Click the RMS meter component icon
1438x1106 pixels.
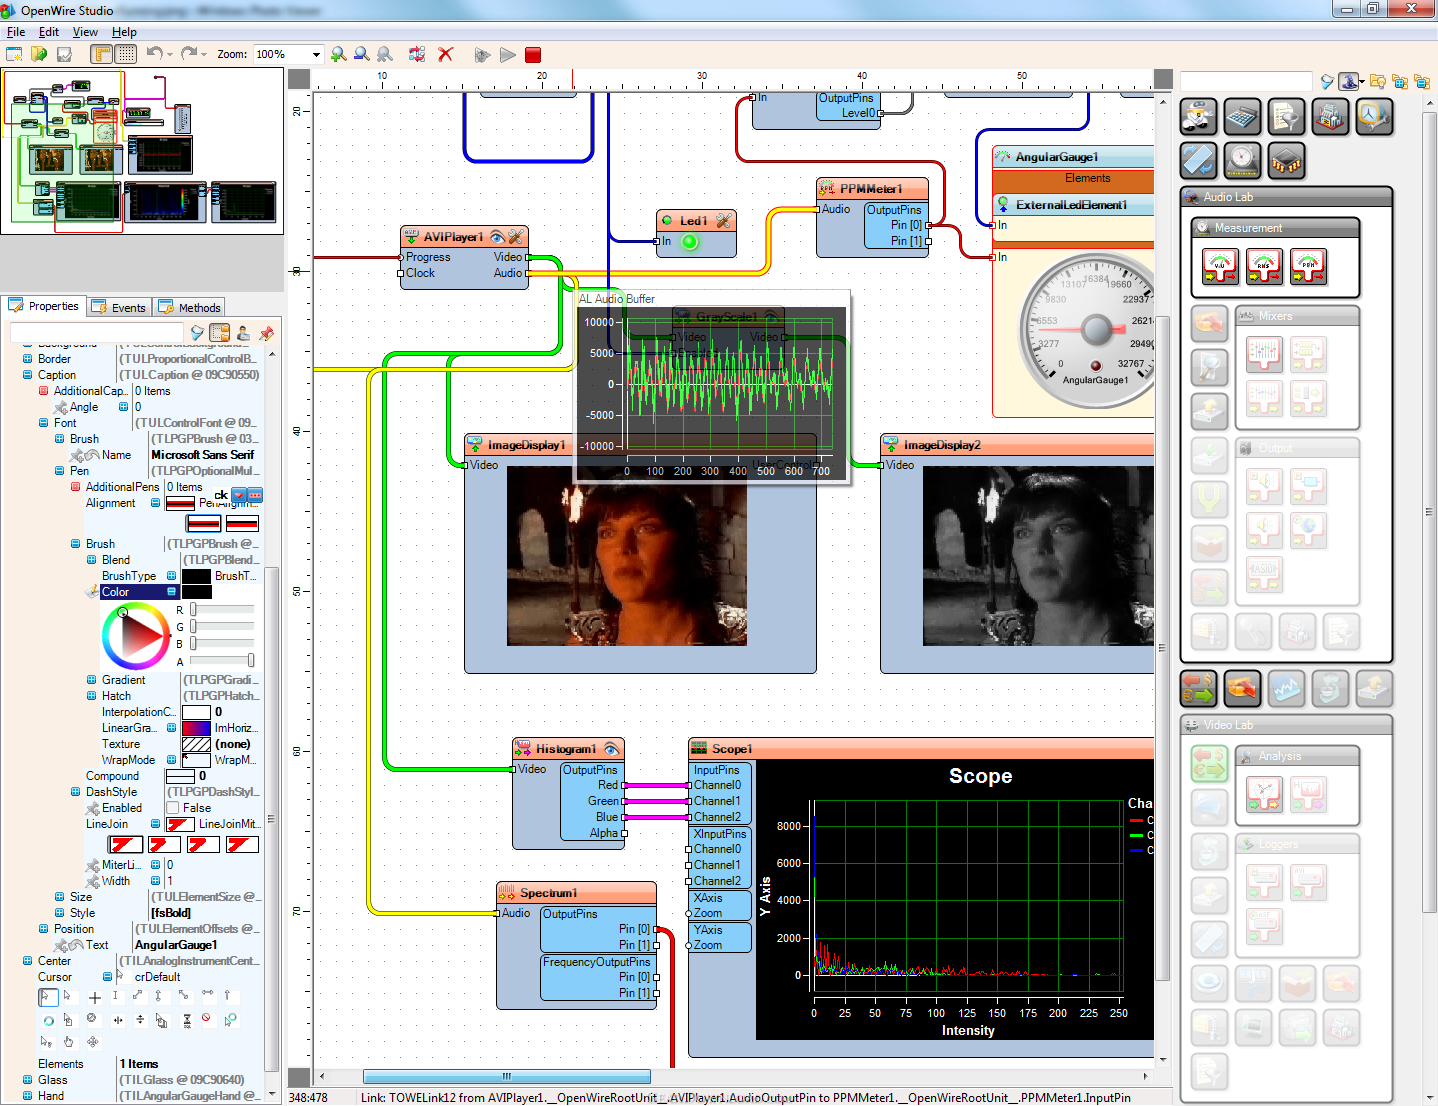1264,266
